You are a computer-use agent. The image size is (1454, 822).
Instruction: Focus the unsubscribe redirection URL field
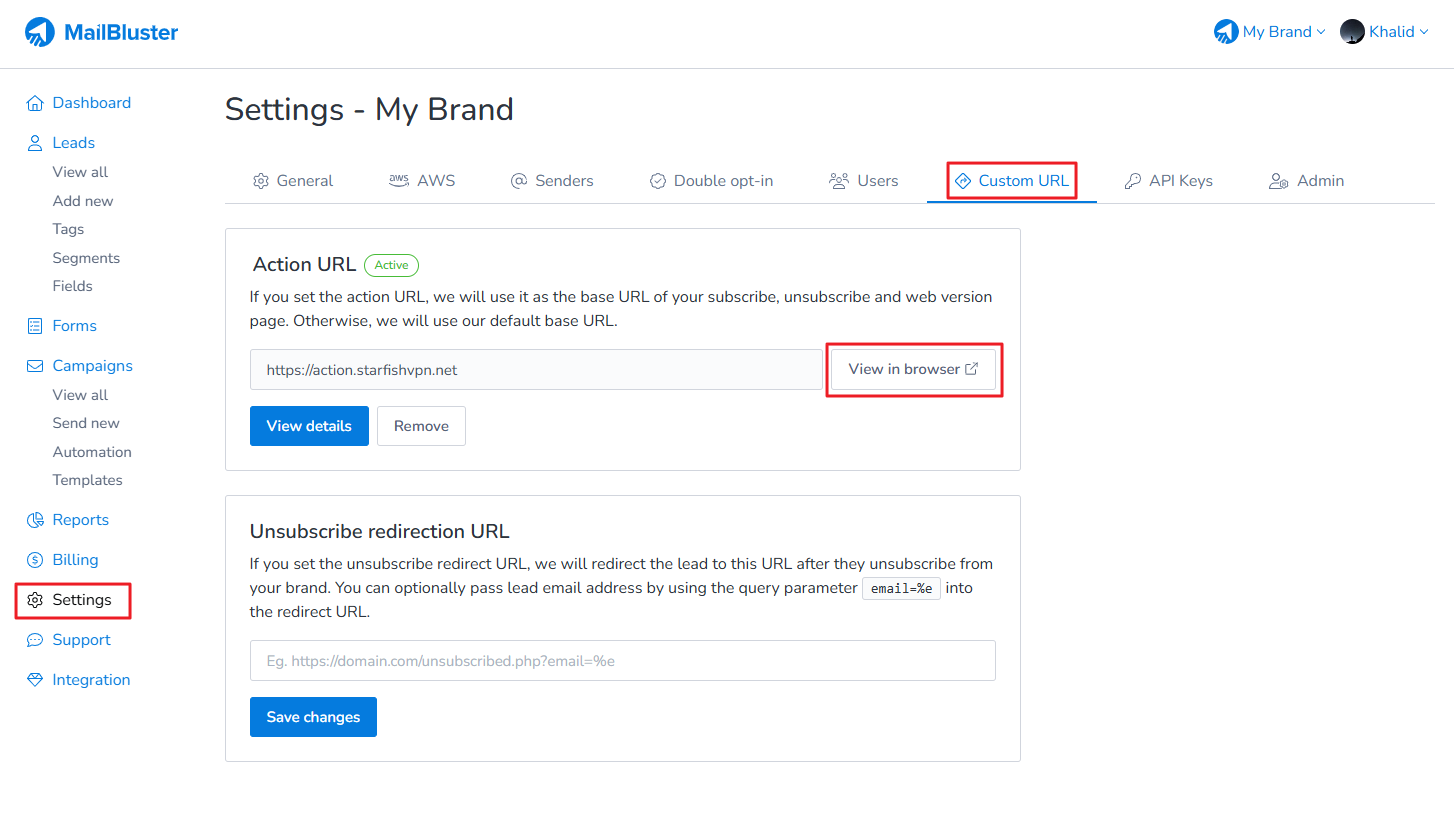pos(622,661)
